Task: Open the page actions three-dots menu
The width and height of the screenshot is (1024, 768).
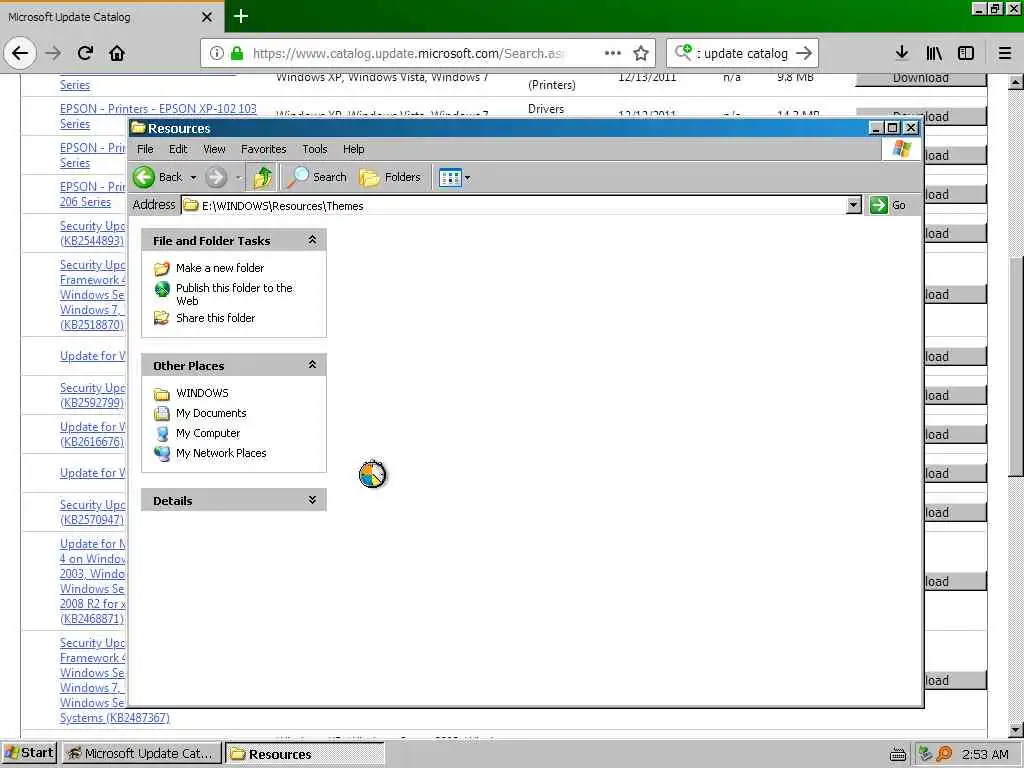Action: tap(613, 53)
